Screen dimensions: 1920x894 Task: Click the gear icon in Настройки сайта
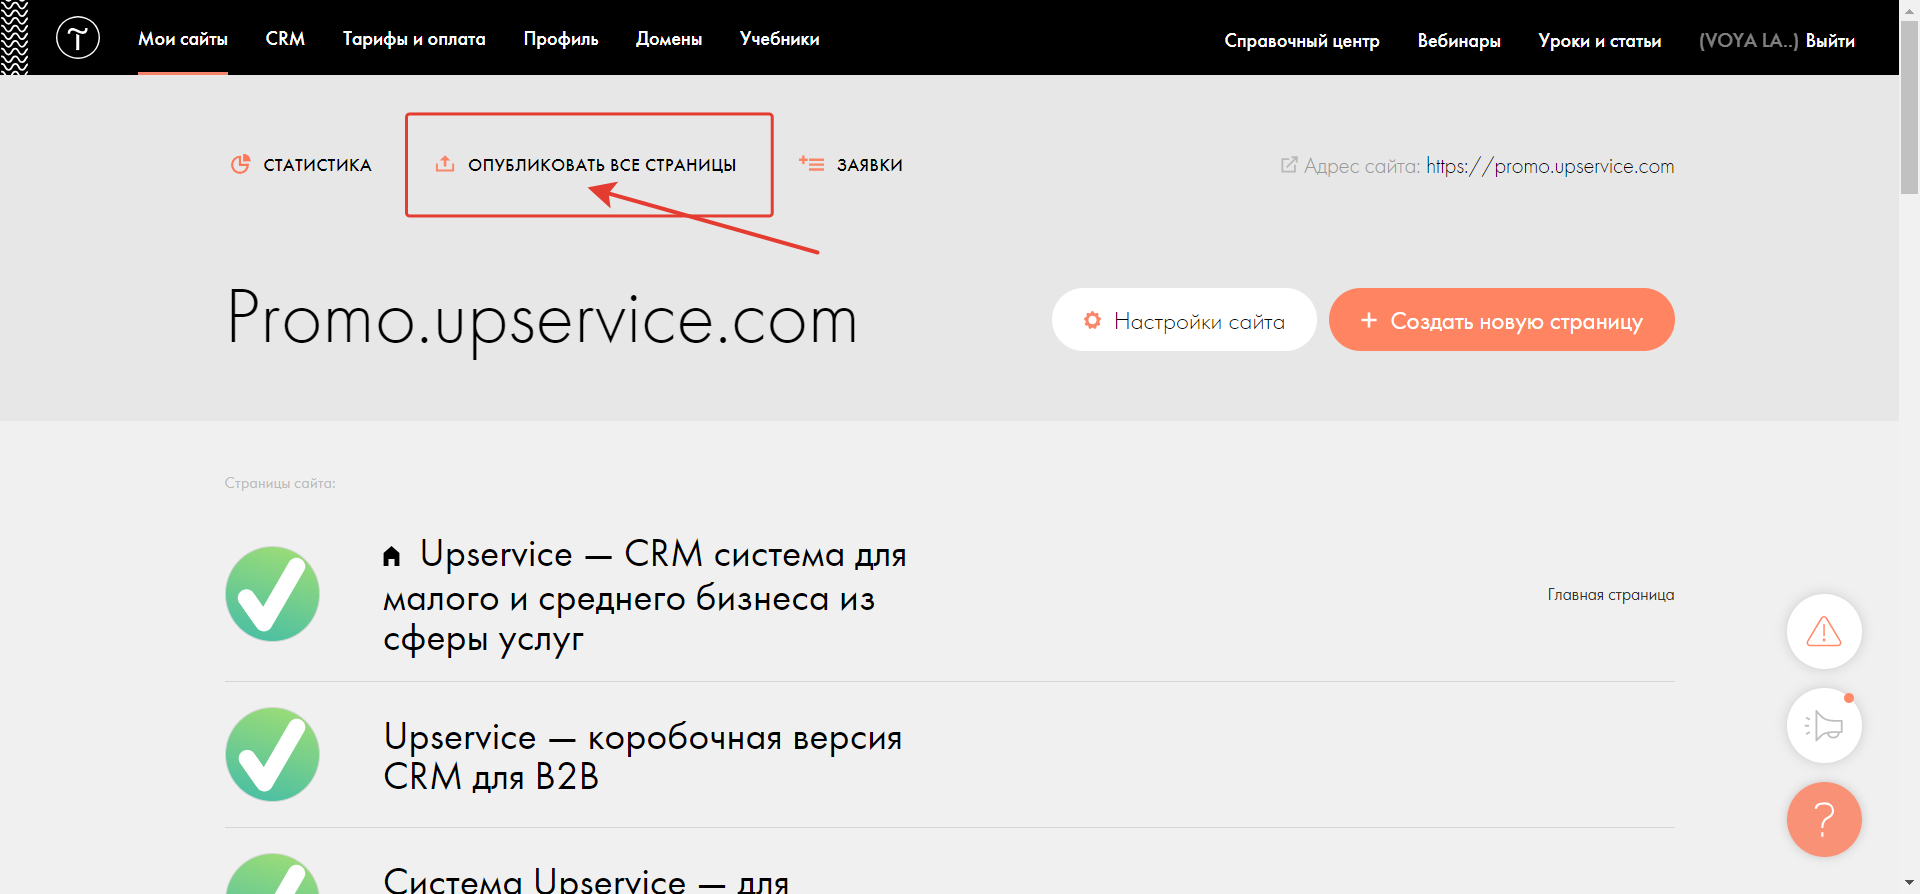click(1092, 320)
